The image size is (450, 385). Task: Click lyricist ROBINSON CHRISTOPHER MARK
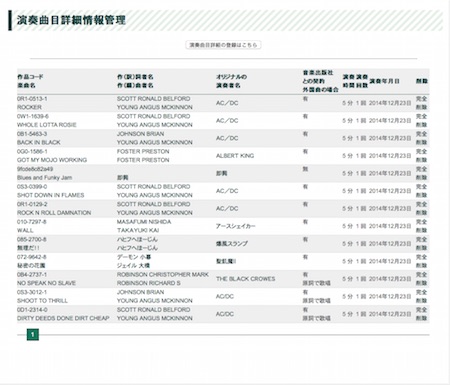(163, 274)
